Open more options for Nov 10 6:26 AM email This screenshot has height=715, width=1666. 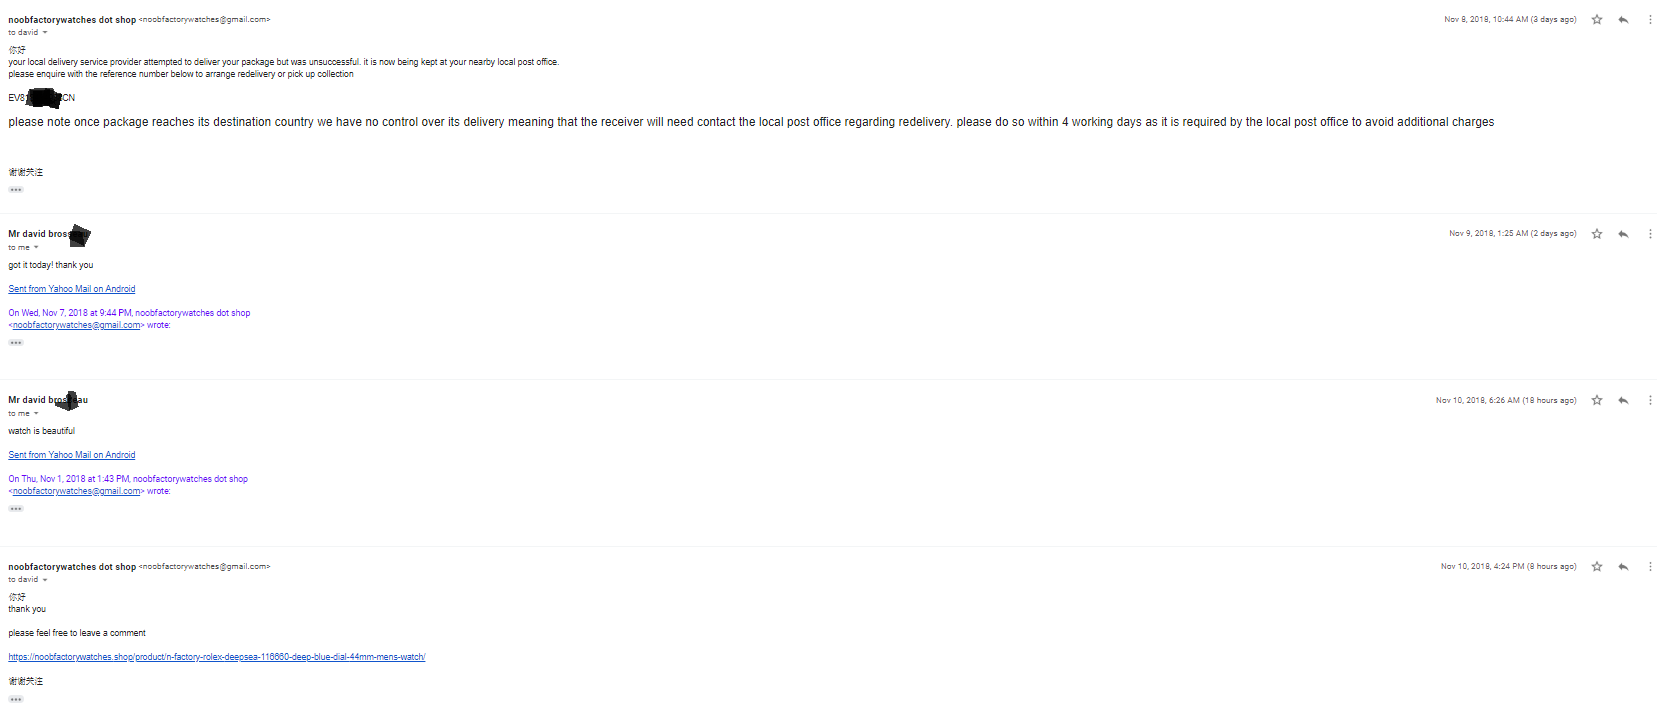point(1650,400)
